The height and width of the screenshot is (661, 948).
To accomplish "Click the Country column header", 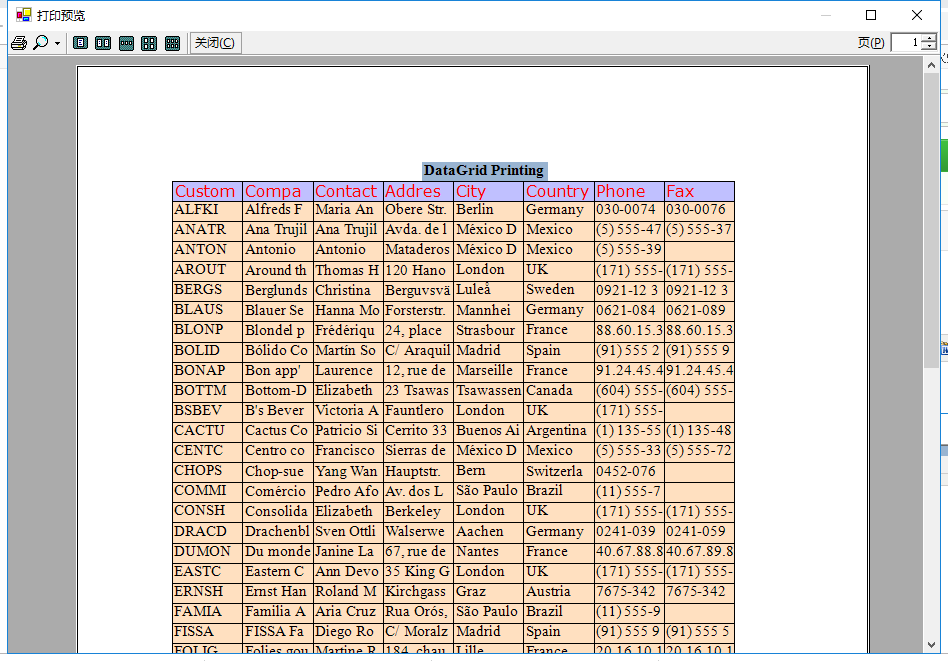I will [558, 192].
